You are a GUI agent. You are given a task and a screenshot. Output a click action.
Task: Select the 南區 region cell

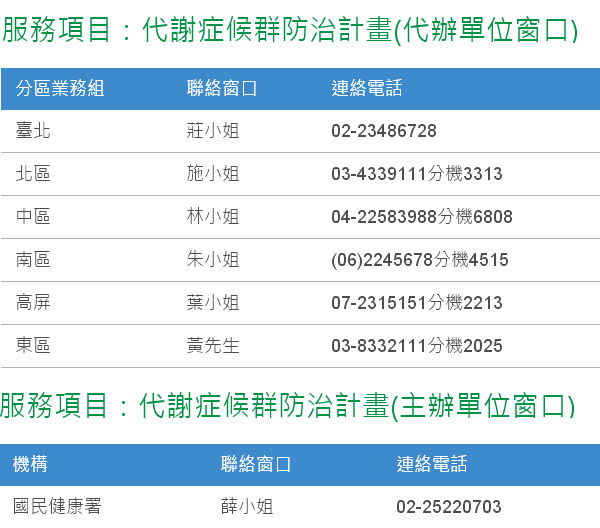click(33, 260)
